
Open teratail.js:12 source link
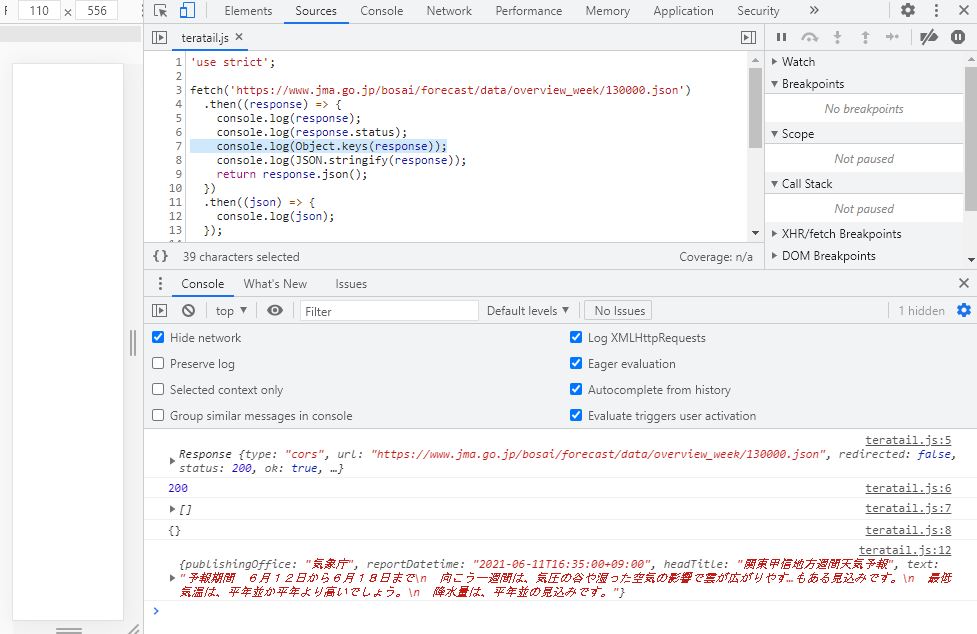(x=906, y=549)
